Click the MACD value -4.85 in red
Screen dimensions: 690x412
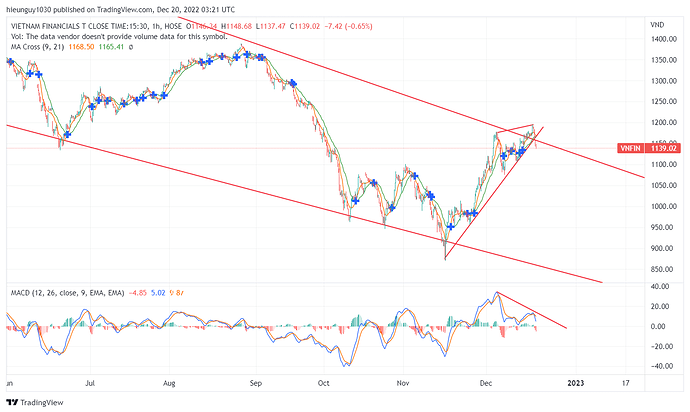(x=138, y=293)
